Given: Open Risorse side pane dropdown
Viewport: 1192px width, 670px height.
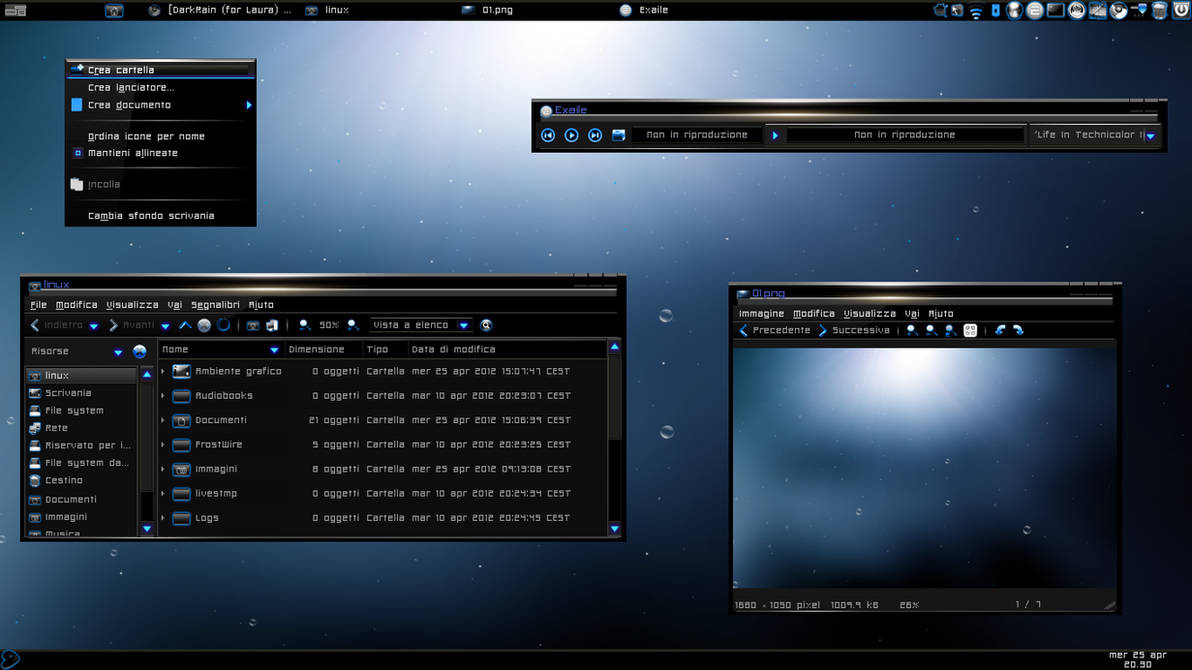Looking at the screenshot, I should (x=118, y=351).
